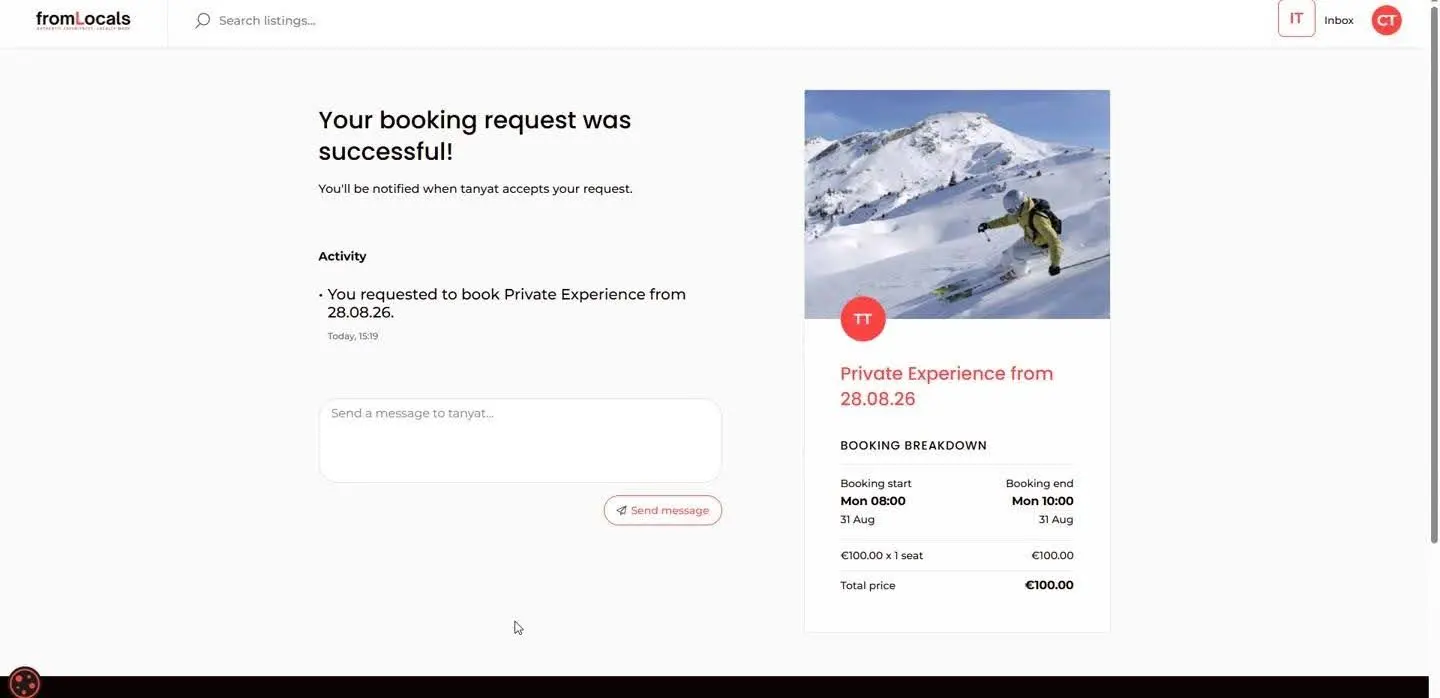The image size is (1440, 698).
Task: Click the bold €100.00 total amount
Action: [1049, 585]
